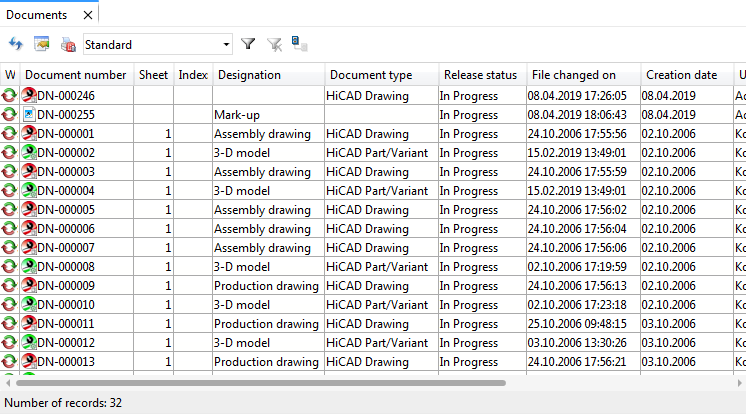Click green 3-D model icon beside DN-000002
The image size is (746, 414).
[x=29, y=153]
